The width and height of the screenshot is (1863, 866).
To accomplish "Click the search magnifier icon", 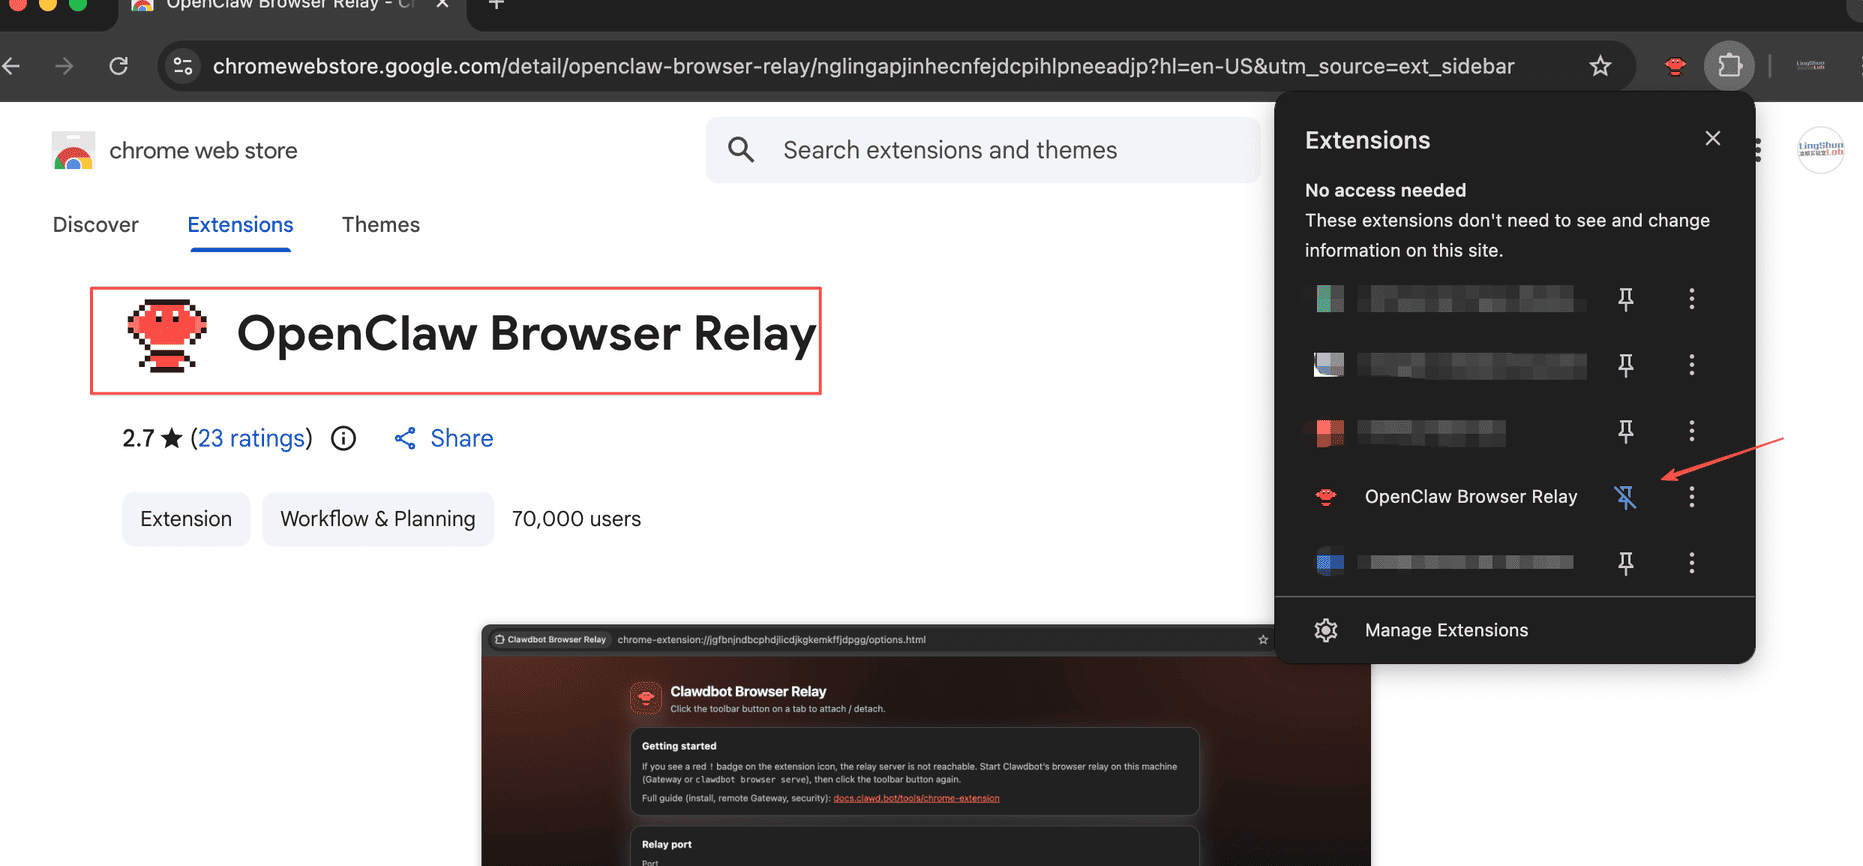I will tap(741, 150).
